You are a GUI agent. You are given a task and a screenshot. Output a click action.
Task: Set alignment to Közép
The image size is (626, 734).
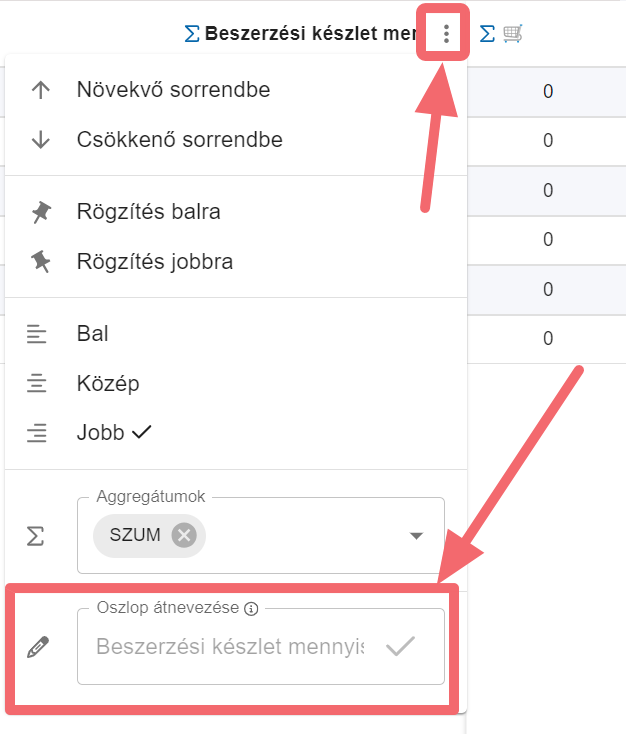pyautogui.click(x=107, y=383)
